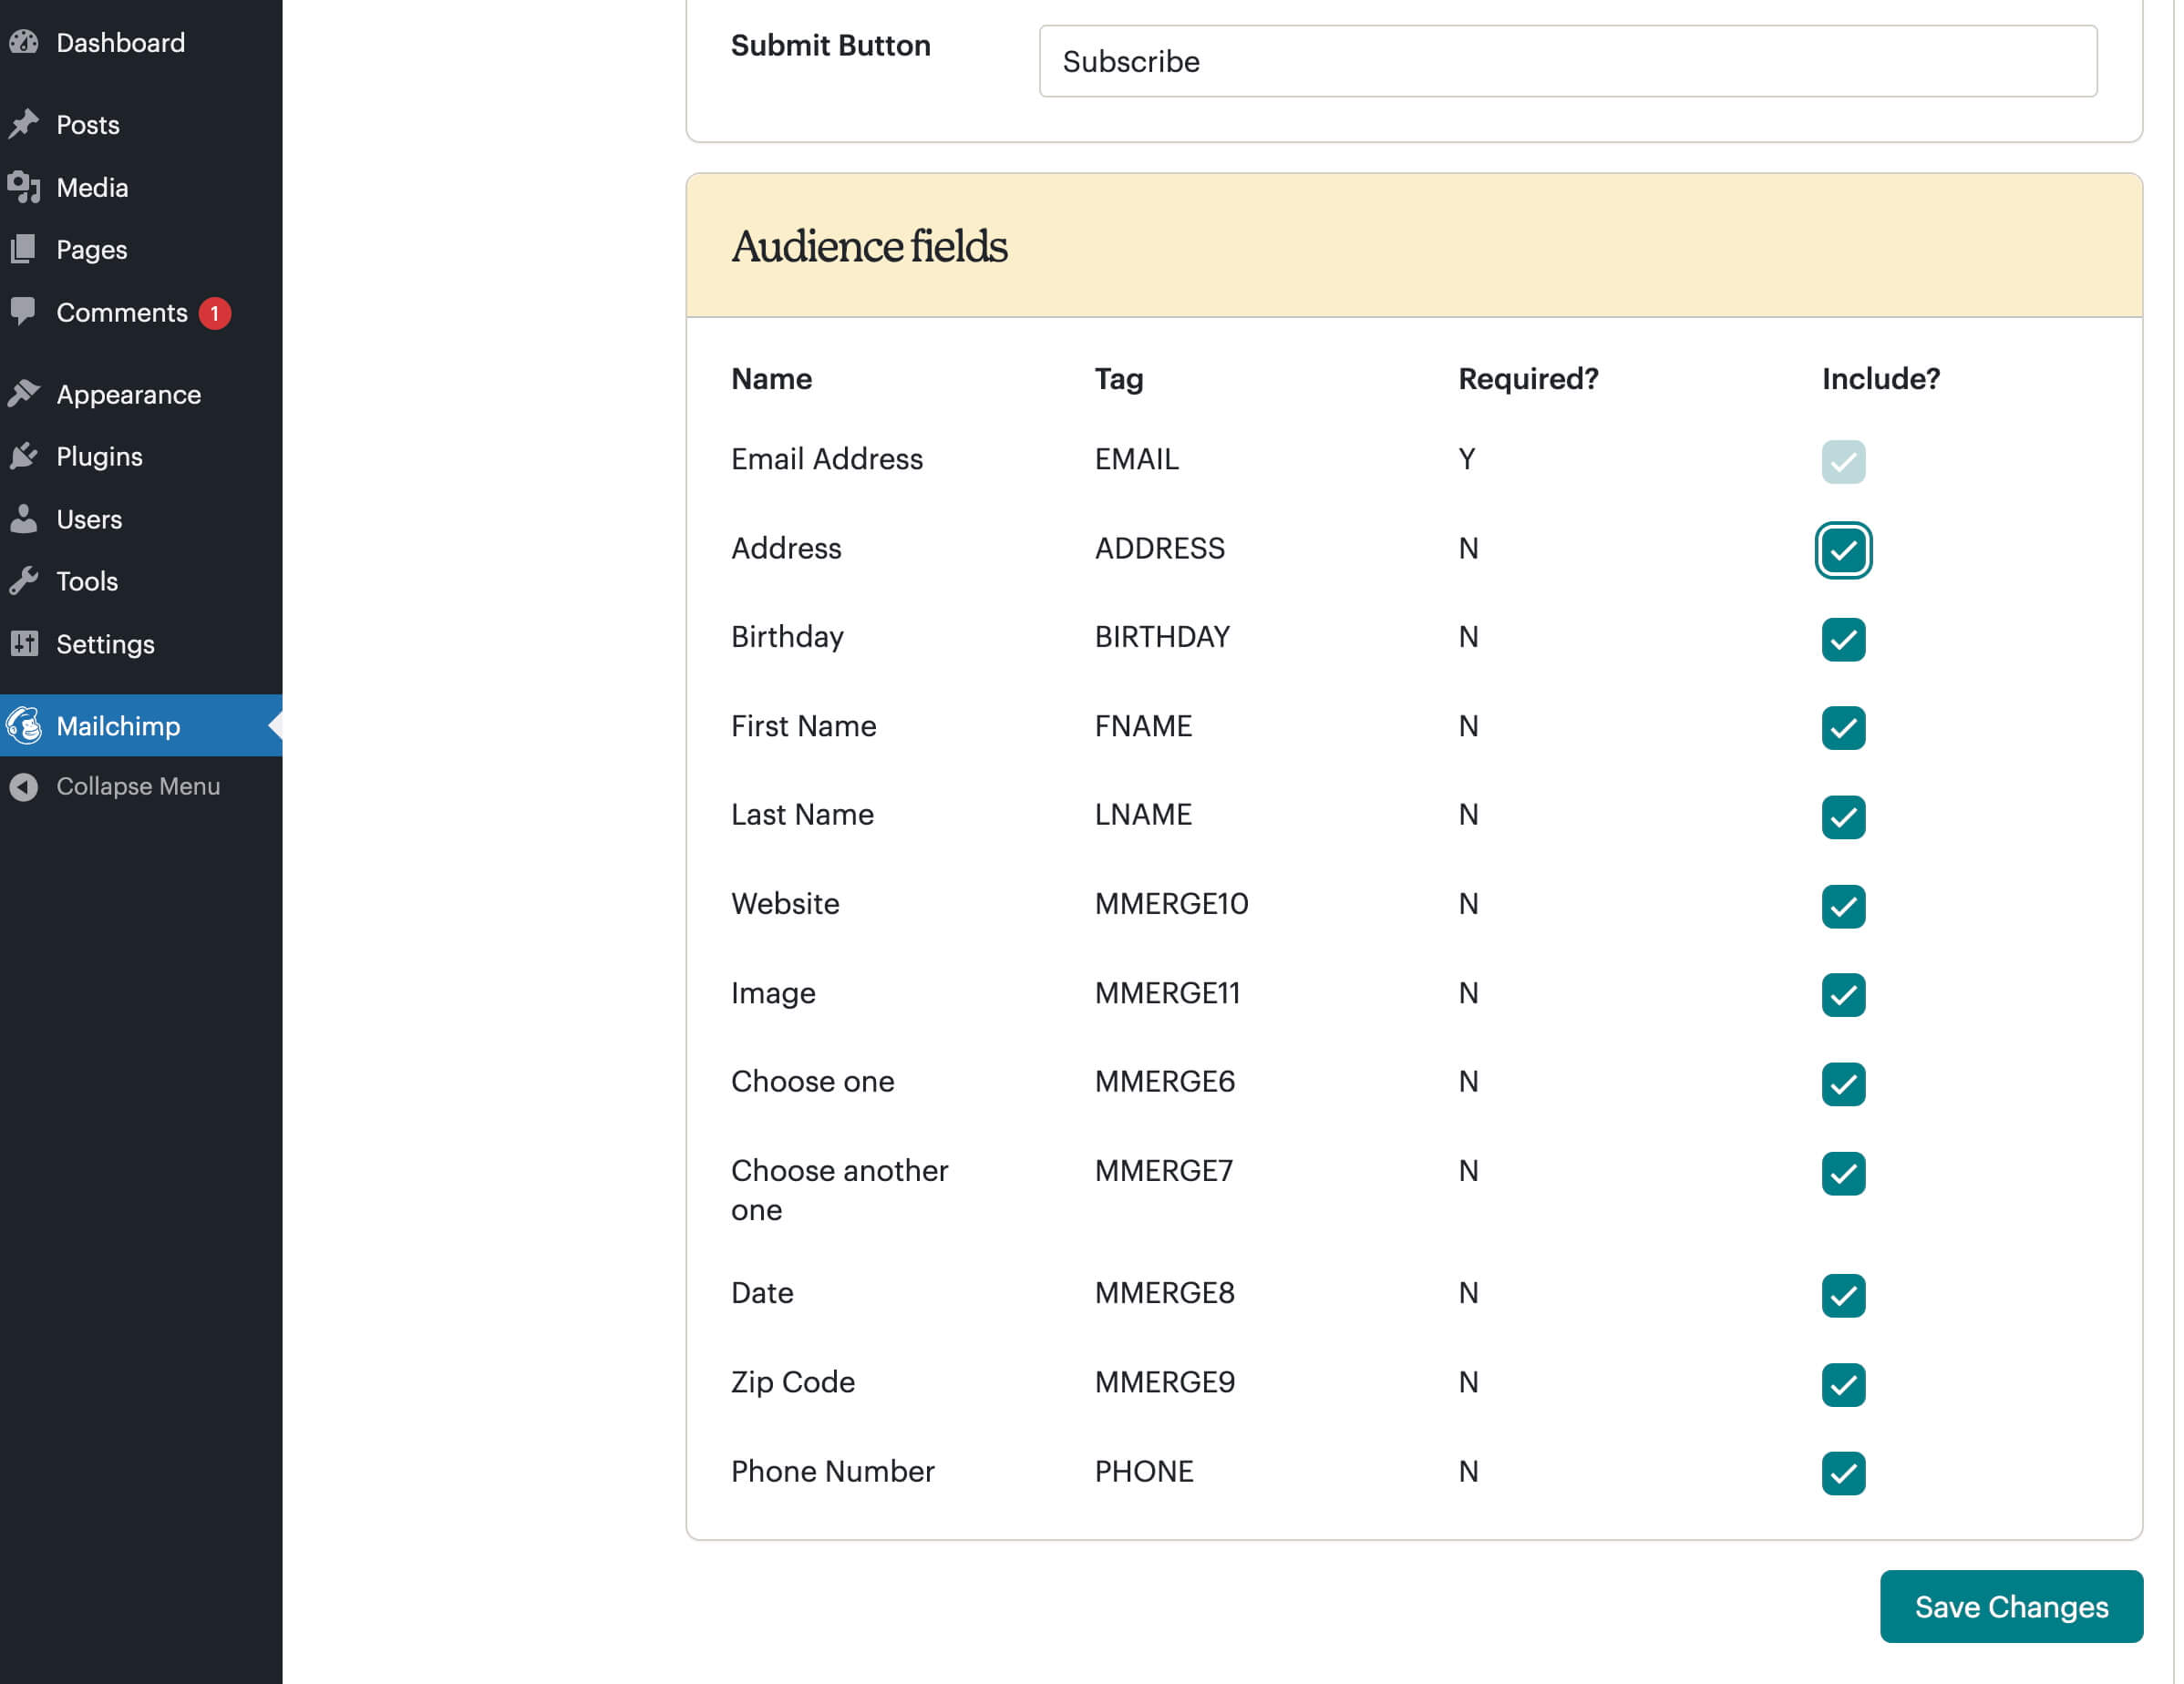Viewport: 2184px width, 1684px height.
Task: Click the MMERGE8 tag cell
Action: click(x=1165, y=1292)
